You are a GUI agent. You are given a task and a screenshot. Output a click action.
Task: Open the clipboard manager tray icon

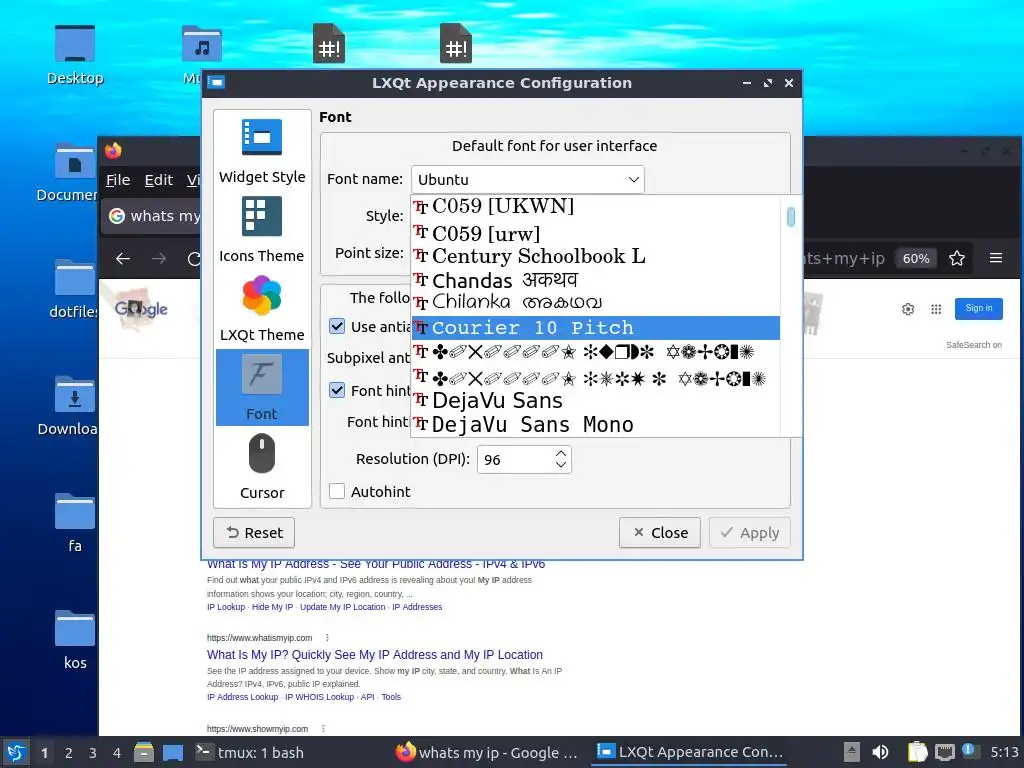(x=917, y=752)
